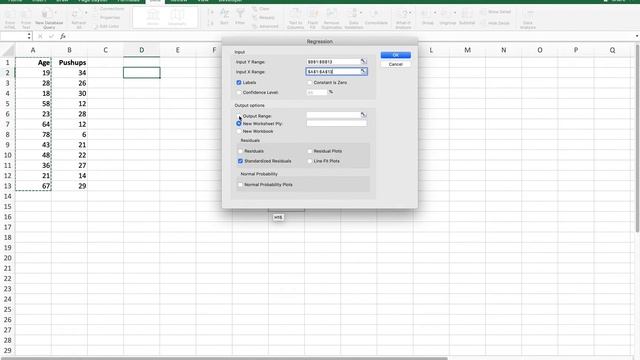Click the Data Validation icon
640x360 pixels.
tap(353, 19)
